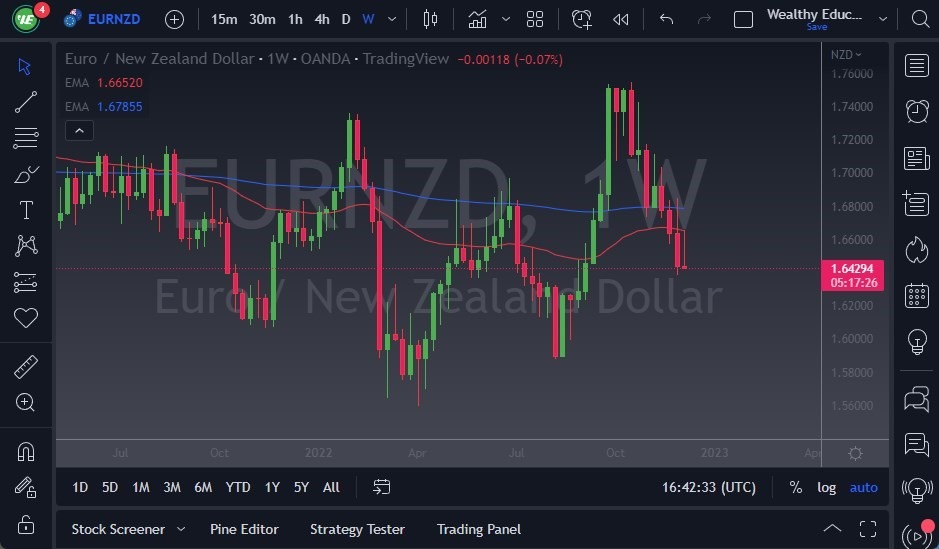
Task: Open the watchlist panel
Action: click(916, 66)
